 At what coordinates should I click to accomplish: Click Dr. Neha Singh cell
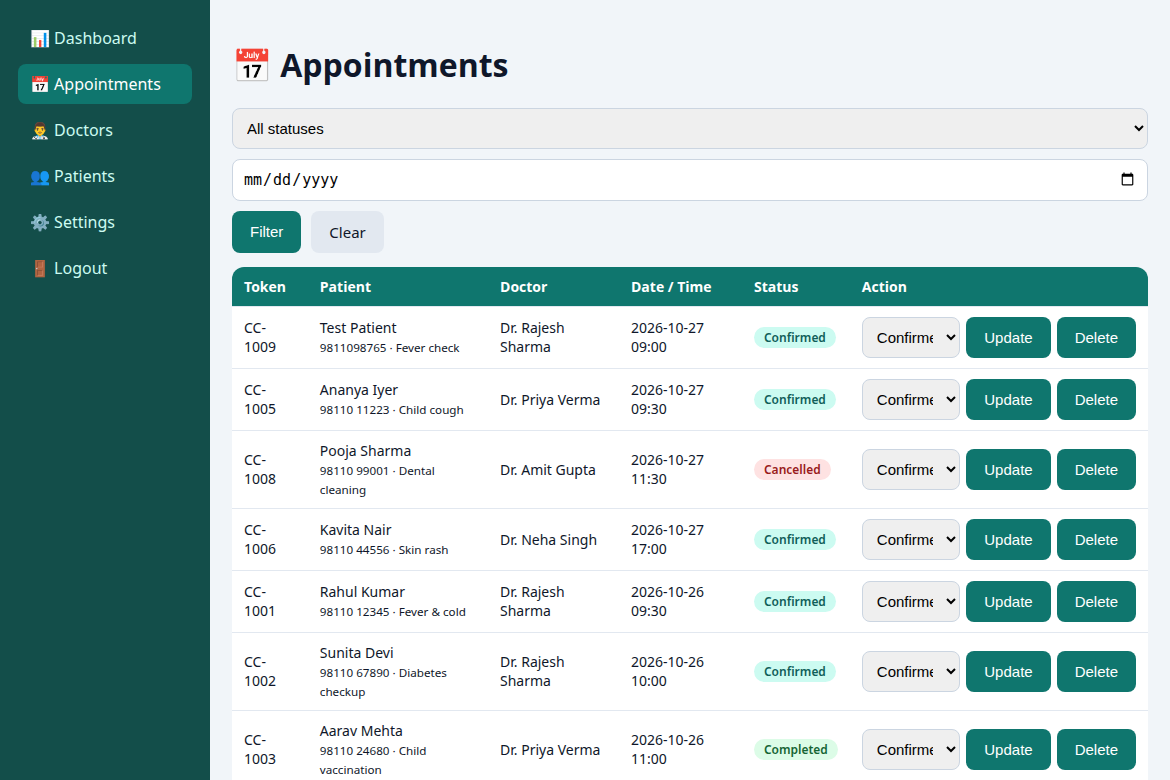click(x=548, y=540)
